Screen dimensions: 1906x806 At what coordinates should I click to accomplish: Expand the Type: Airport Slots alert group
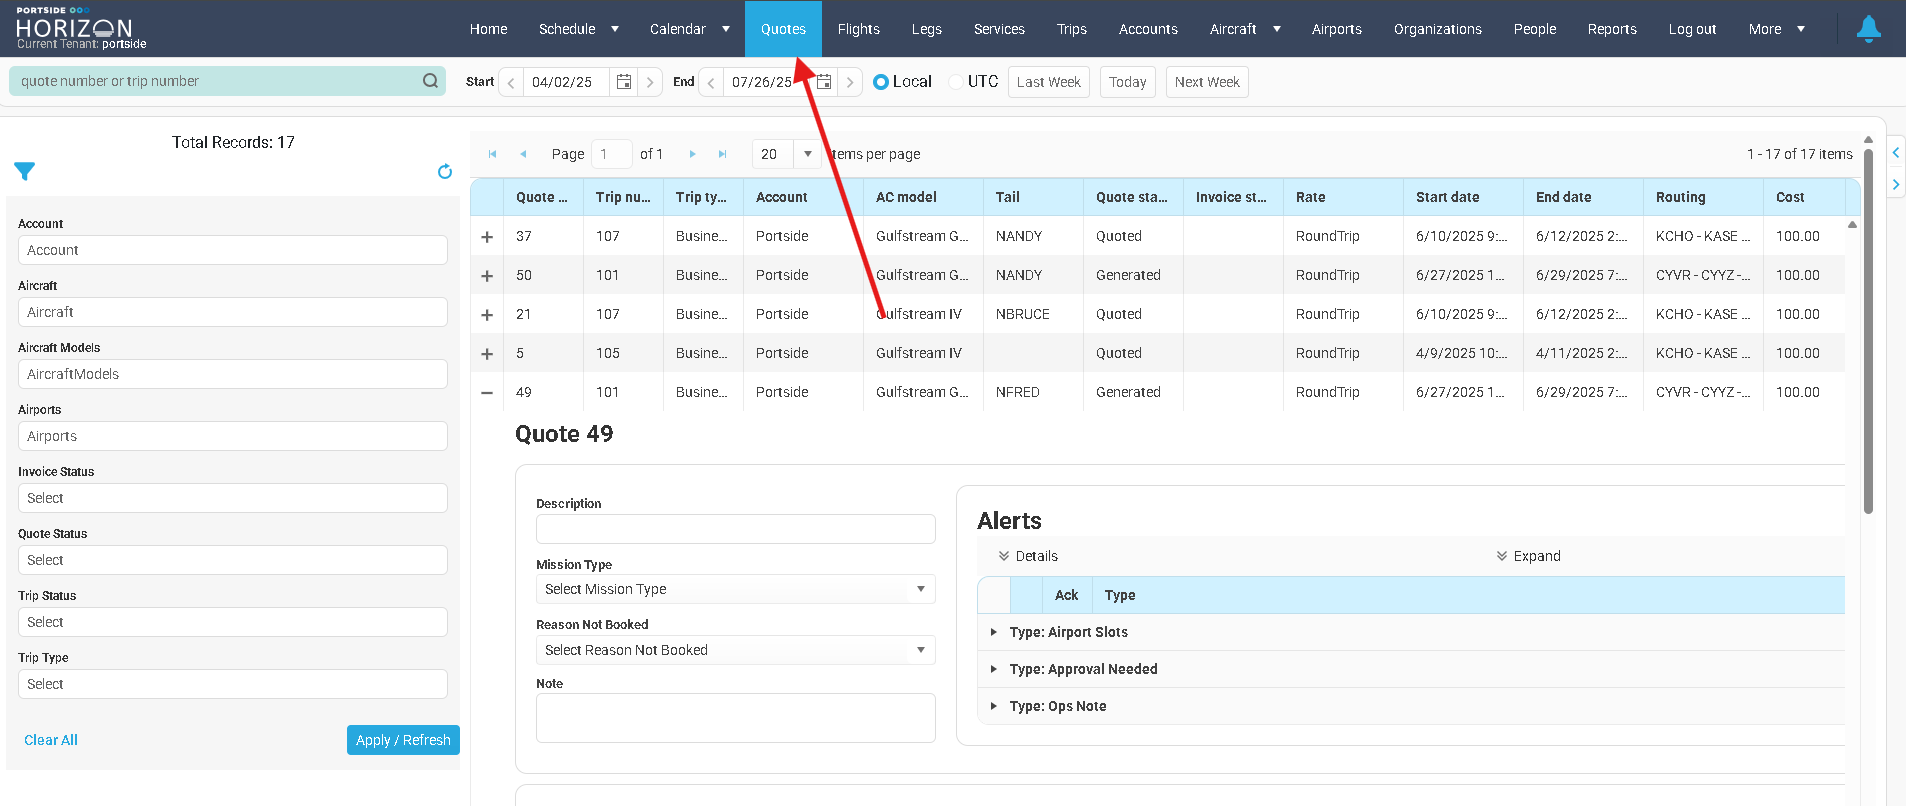tap(993, 632)
